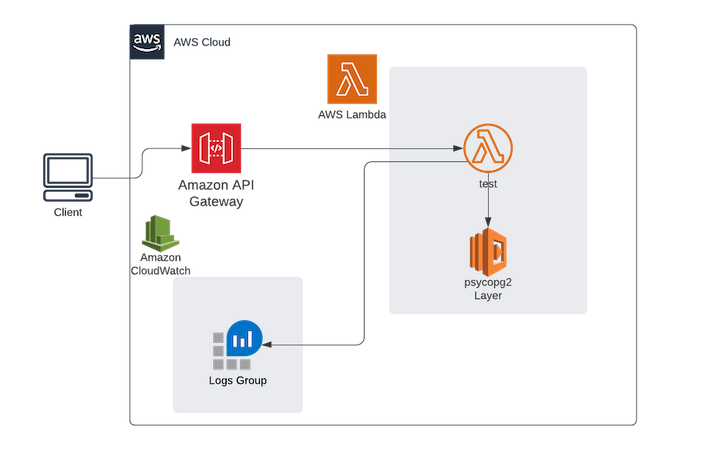The width and height of the screenshot is (705, 450).
Task: Click the round test Lambda function icon
Action: pos(488,151)
